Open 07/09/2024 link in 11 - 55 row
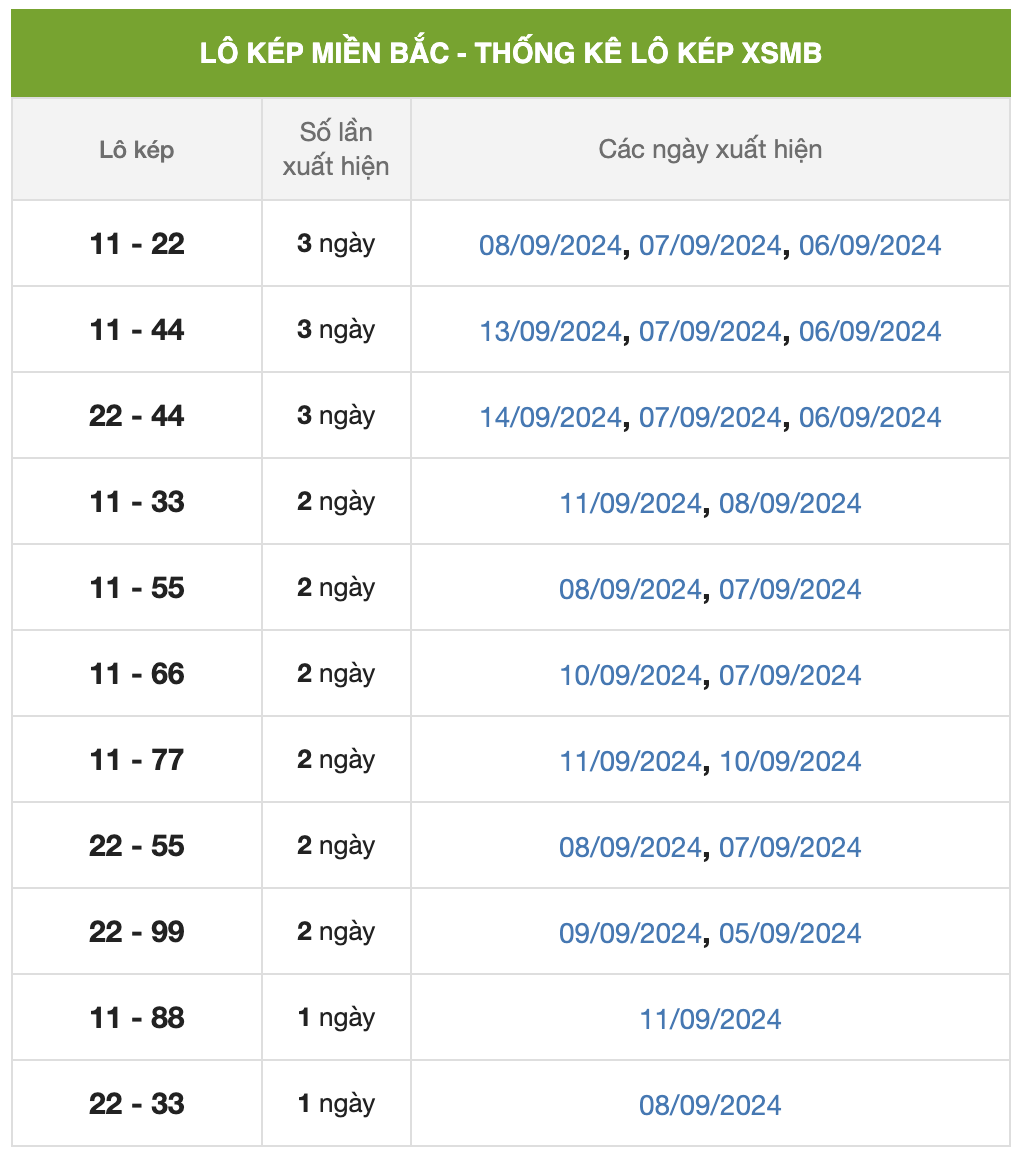Image resolution: width=1020 pixels, height=1158 pixels. tap(790, 589)
